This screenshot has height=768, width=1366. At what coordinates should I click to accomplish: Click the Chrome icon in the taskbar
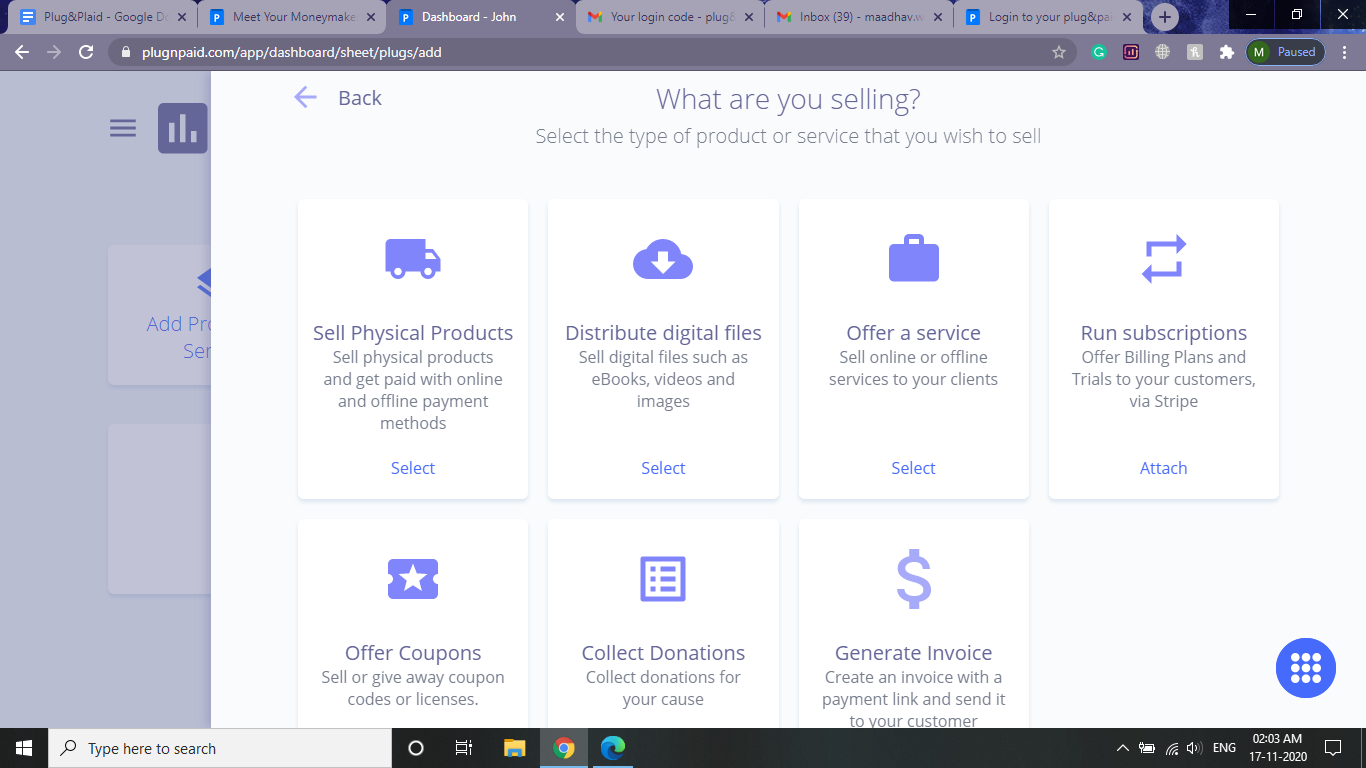pyautogui.click(x=564, y=748)
